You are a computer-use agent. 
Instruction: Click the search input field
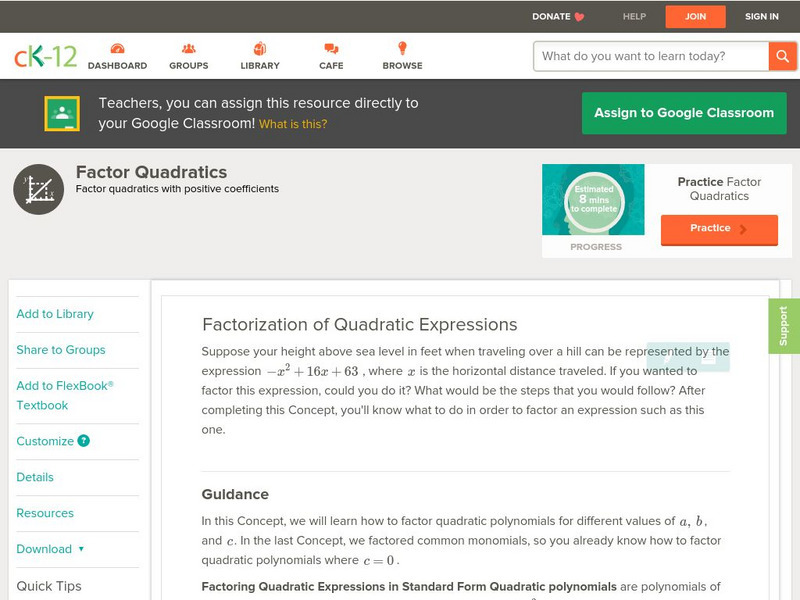pyautogui.click(x=651, y=56)
